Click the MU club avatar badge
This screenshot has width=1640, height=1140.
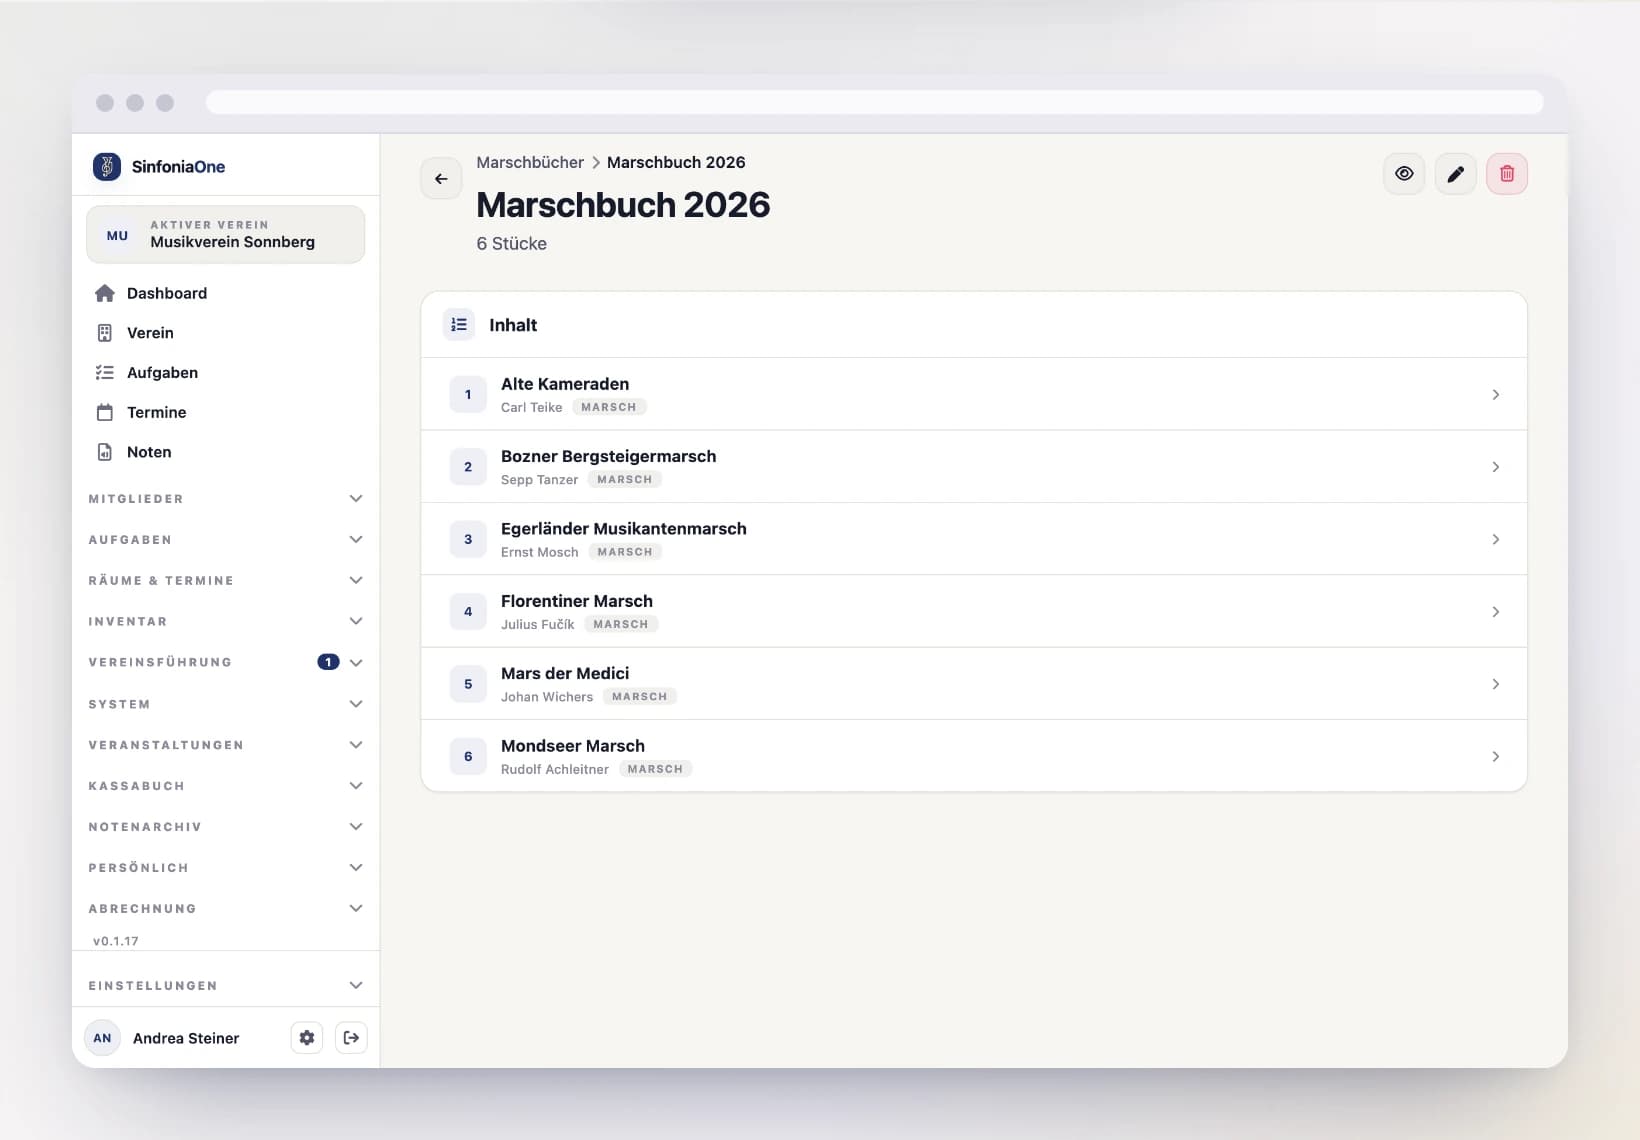117,236
